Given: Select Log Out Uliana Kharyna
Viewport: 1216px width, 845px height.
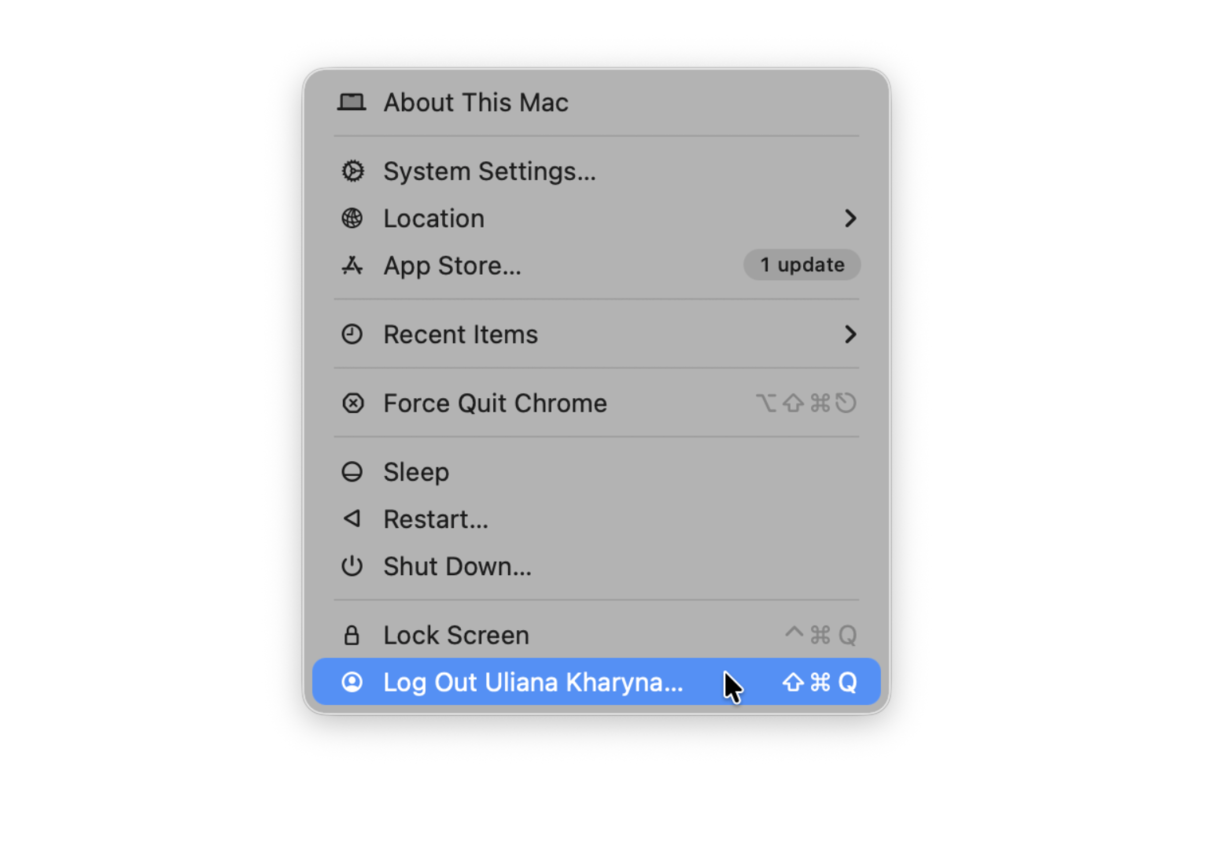Looking at the screenshot, I should (x=533, y=682).
